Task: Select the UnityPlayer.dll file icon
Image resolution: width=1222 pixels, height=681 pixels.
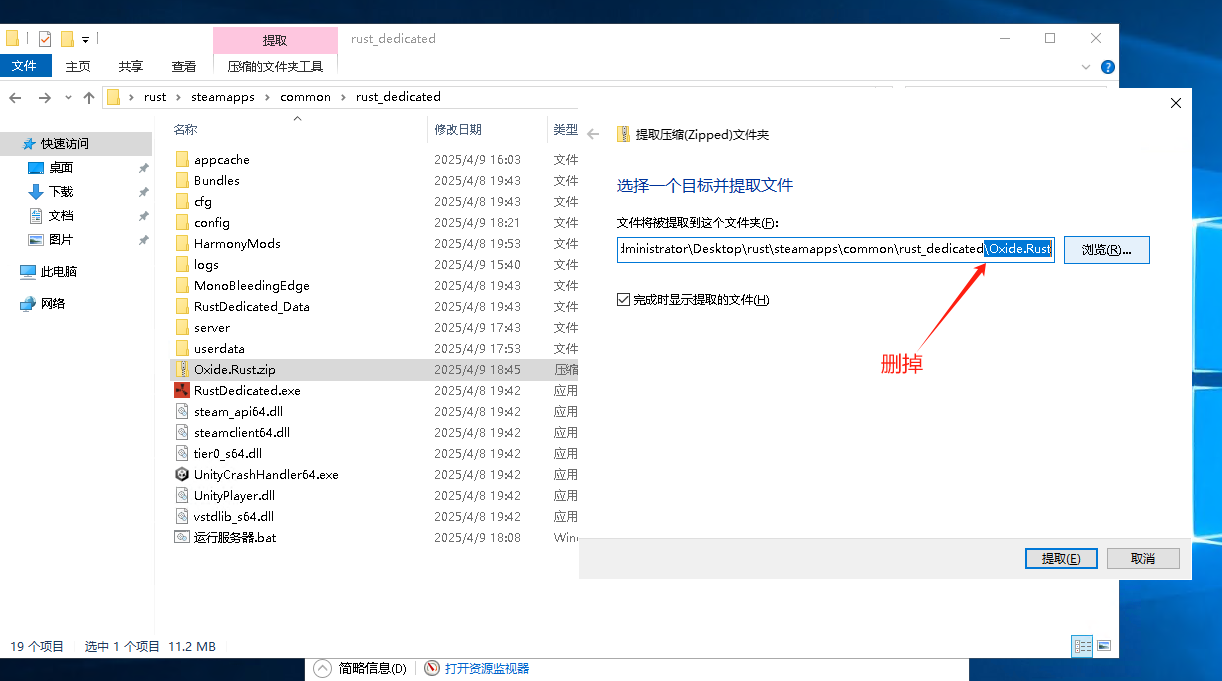Action: 182,495
